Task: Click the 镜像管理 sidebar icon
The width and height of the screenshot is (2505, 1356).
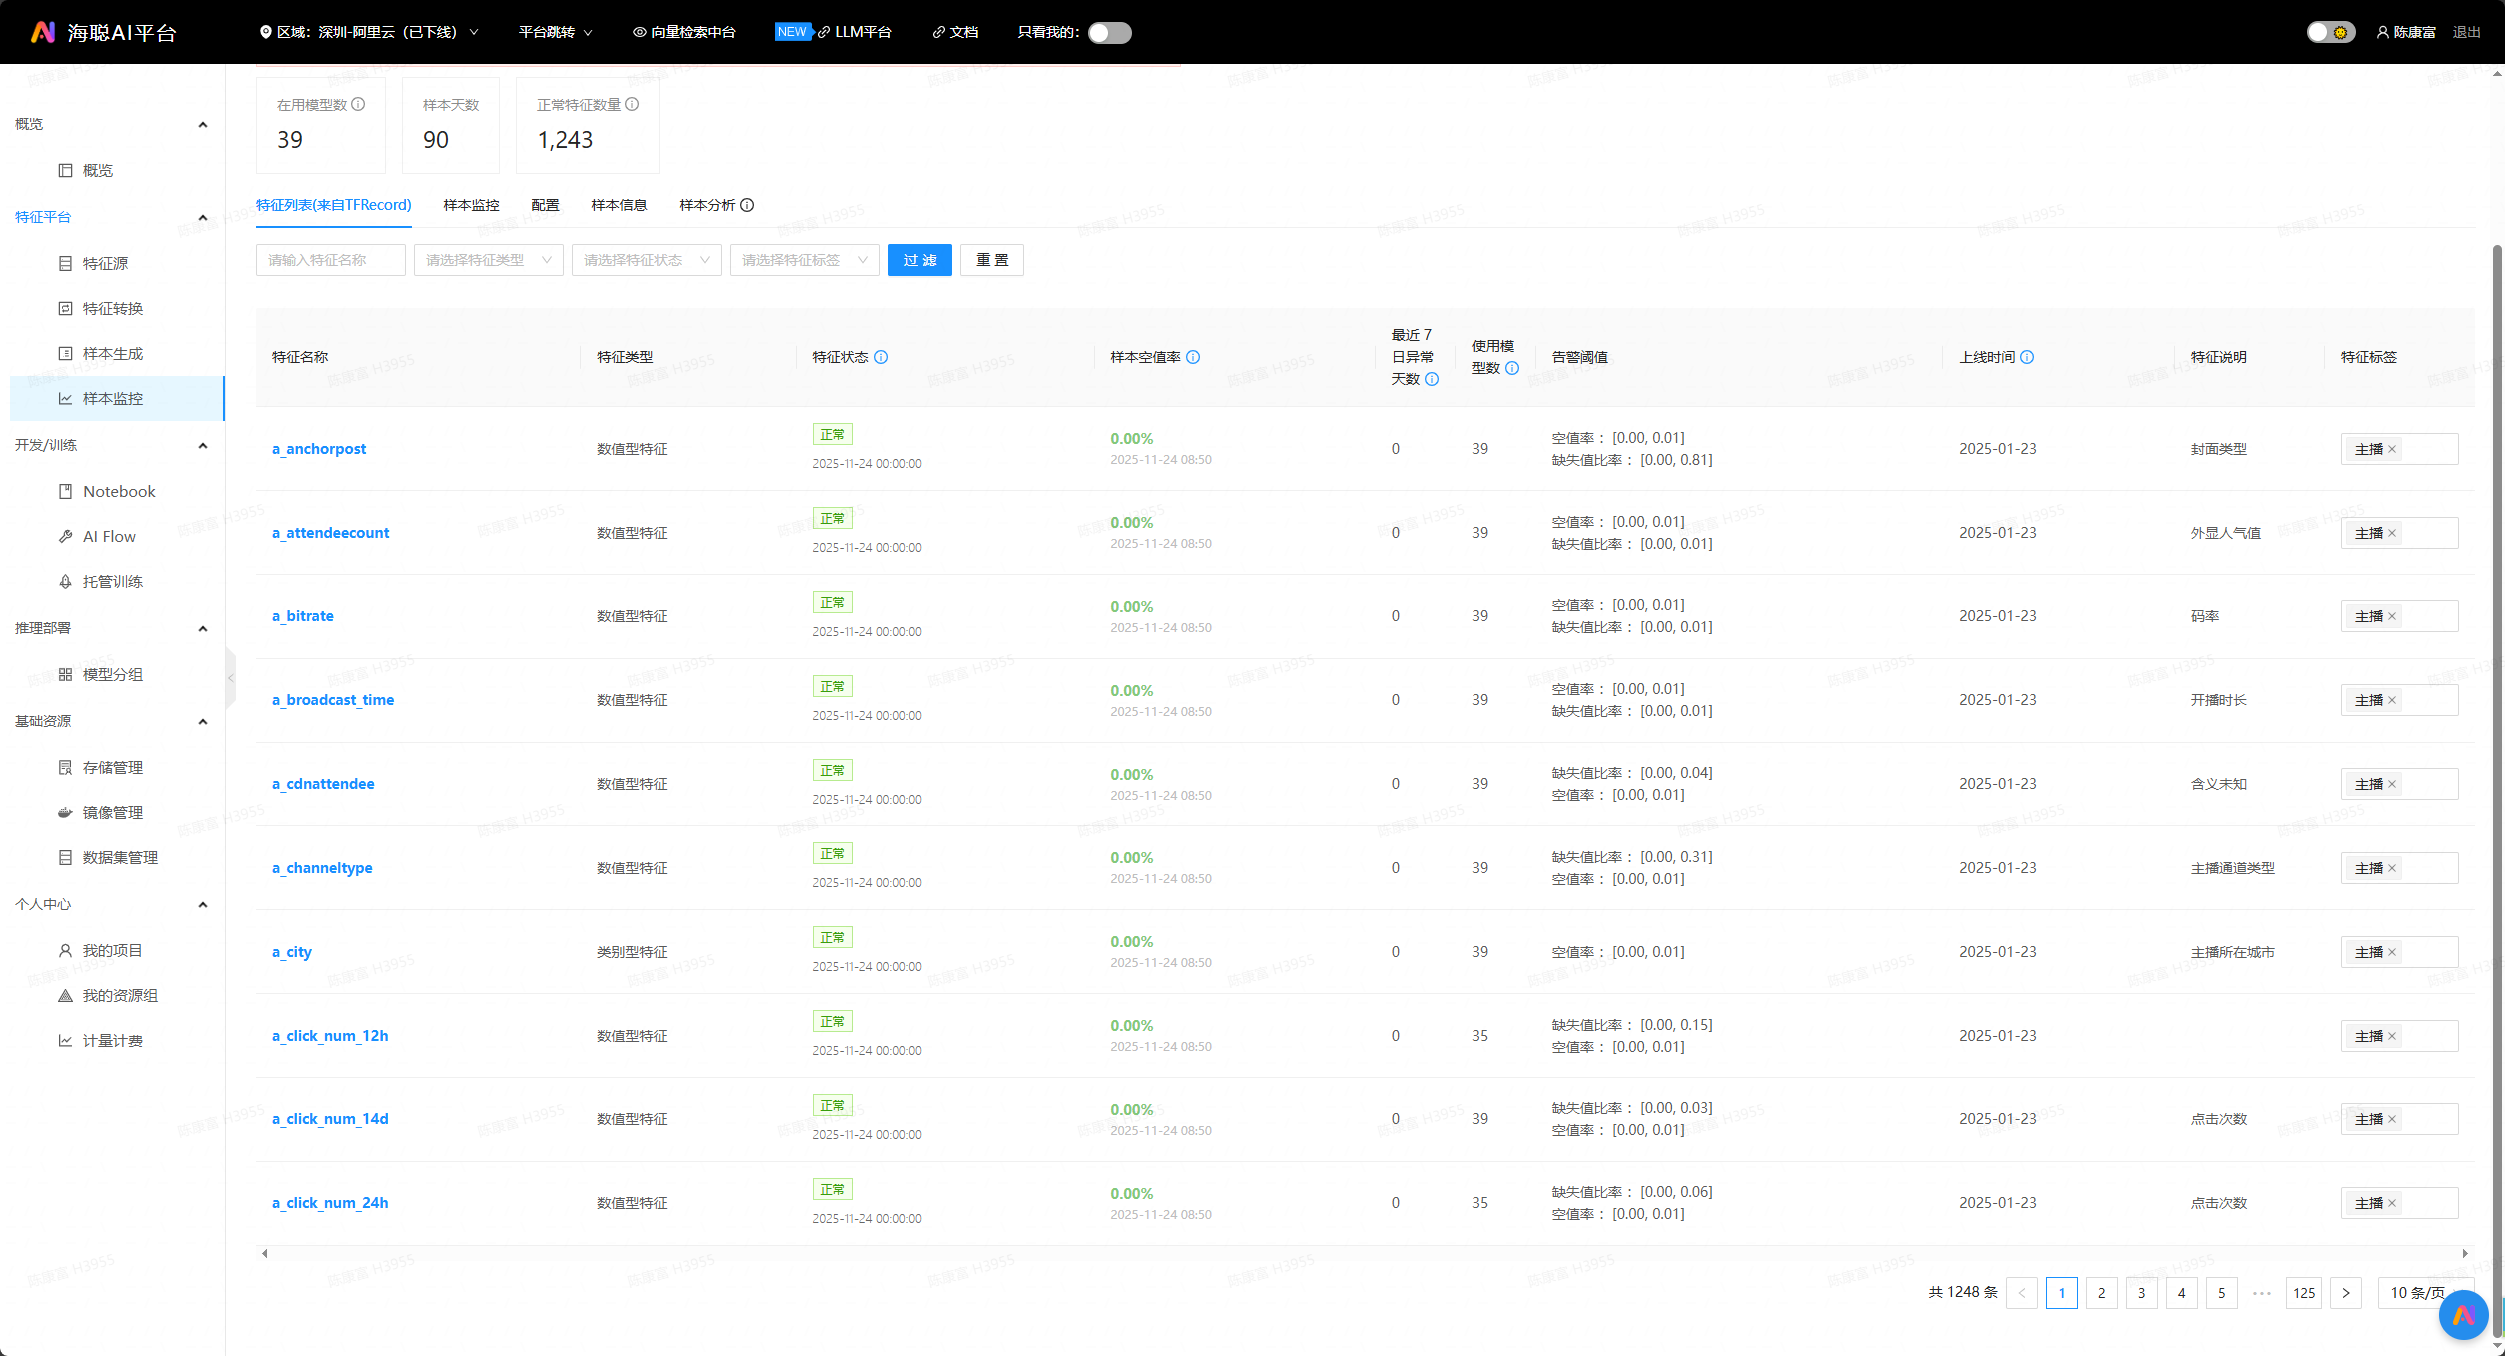Action: (x=65, y=812)
